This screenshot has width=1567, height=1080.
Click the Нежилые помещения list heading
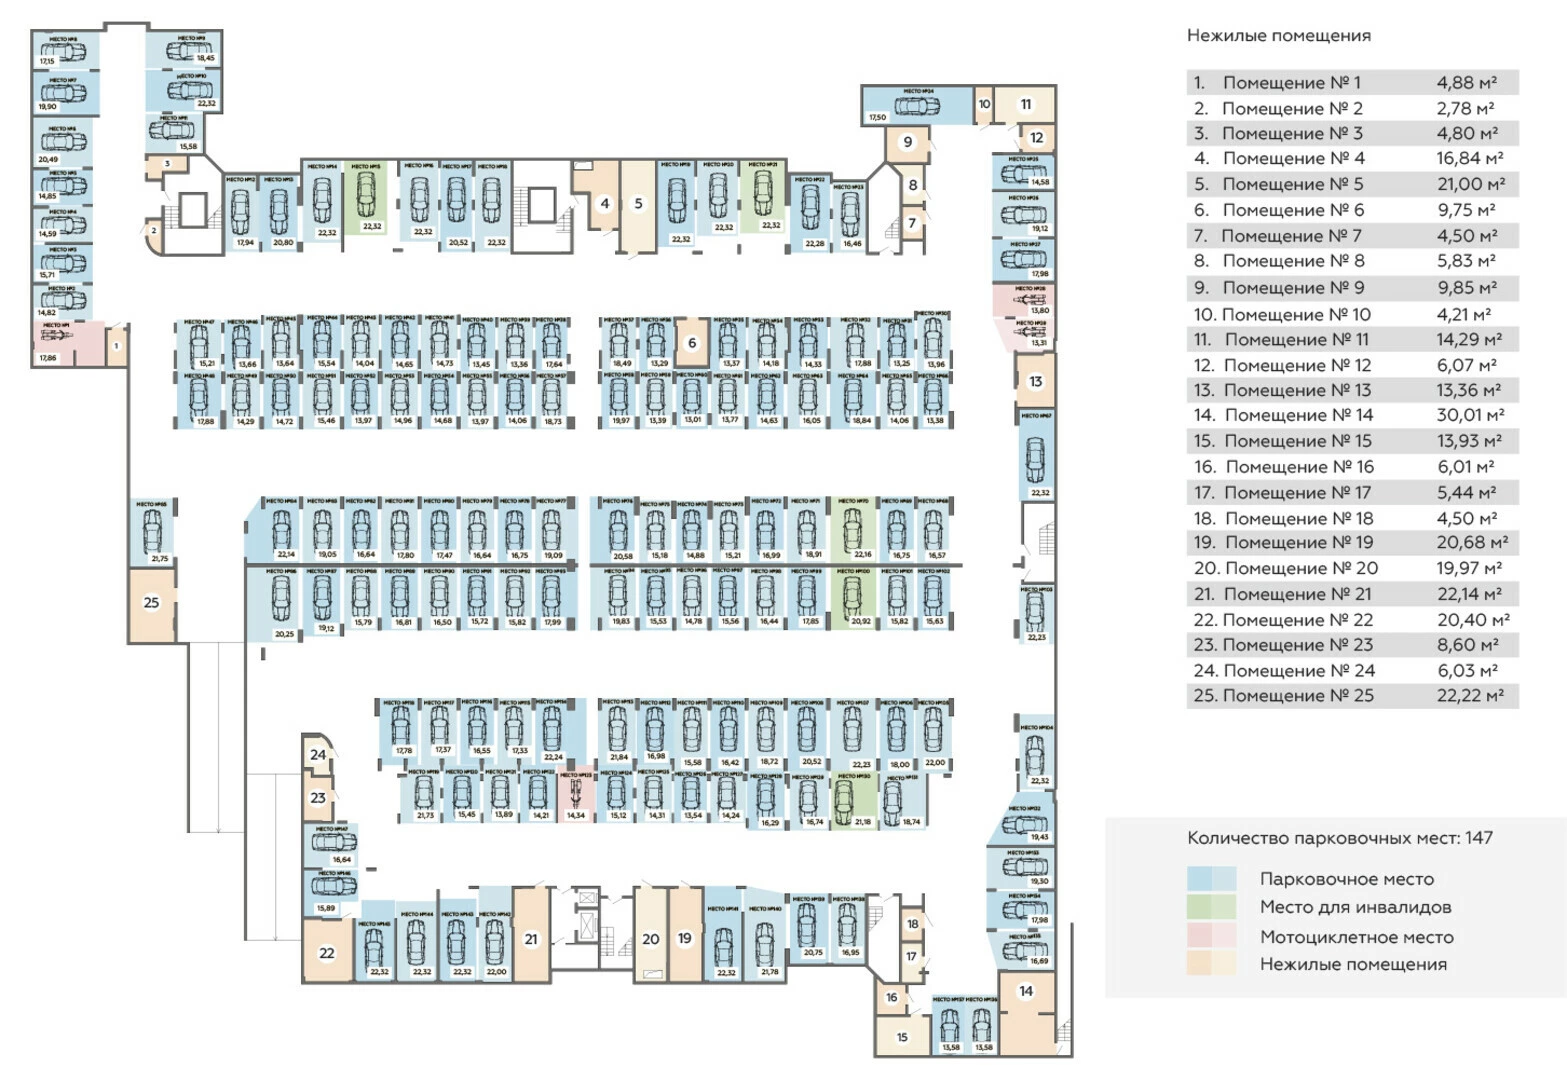pos(1278,35)
